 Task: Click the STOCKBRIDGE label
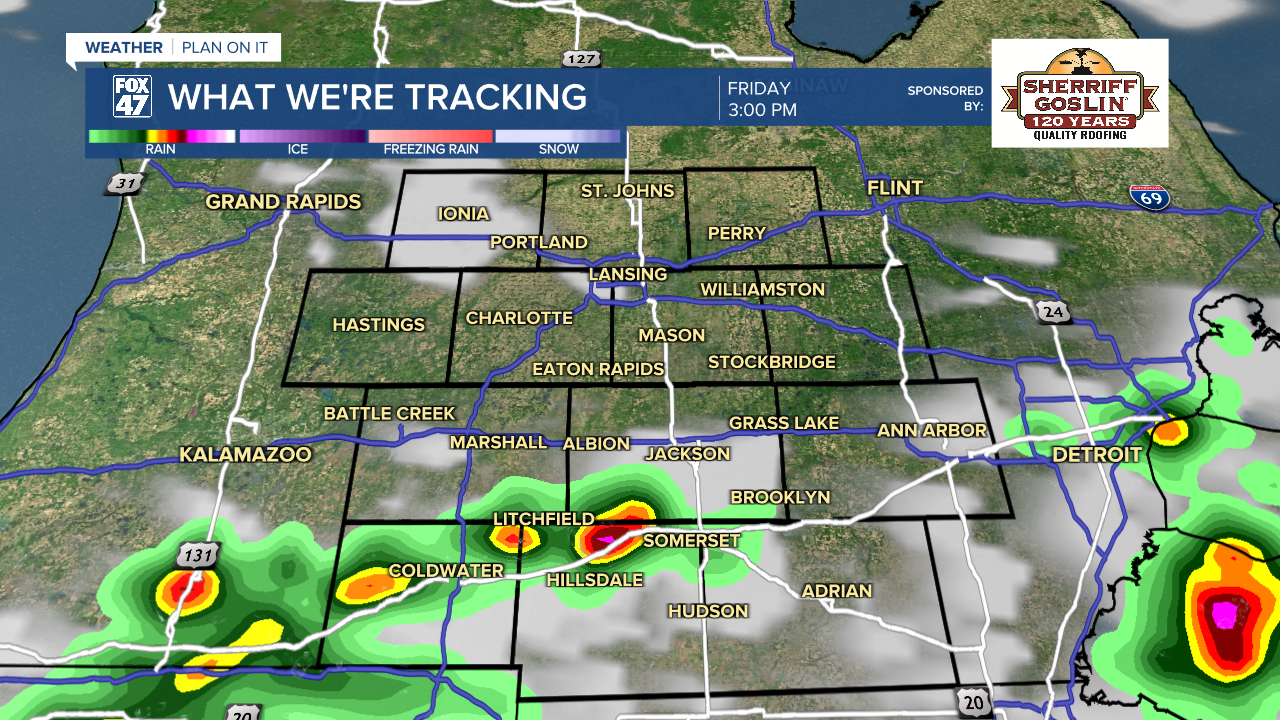tap(772, 362)
